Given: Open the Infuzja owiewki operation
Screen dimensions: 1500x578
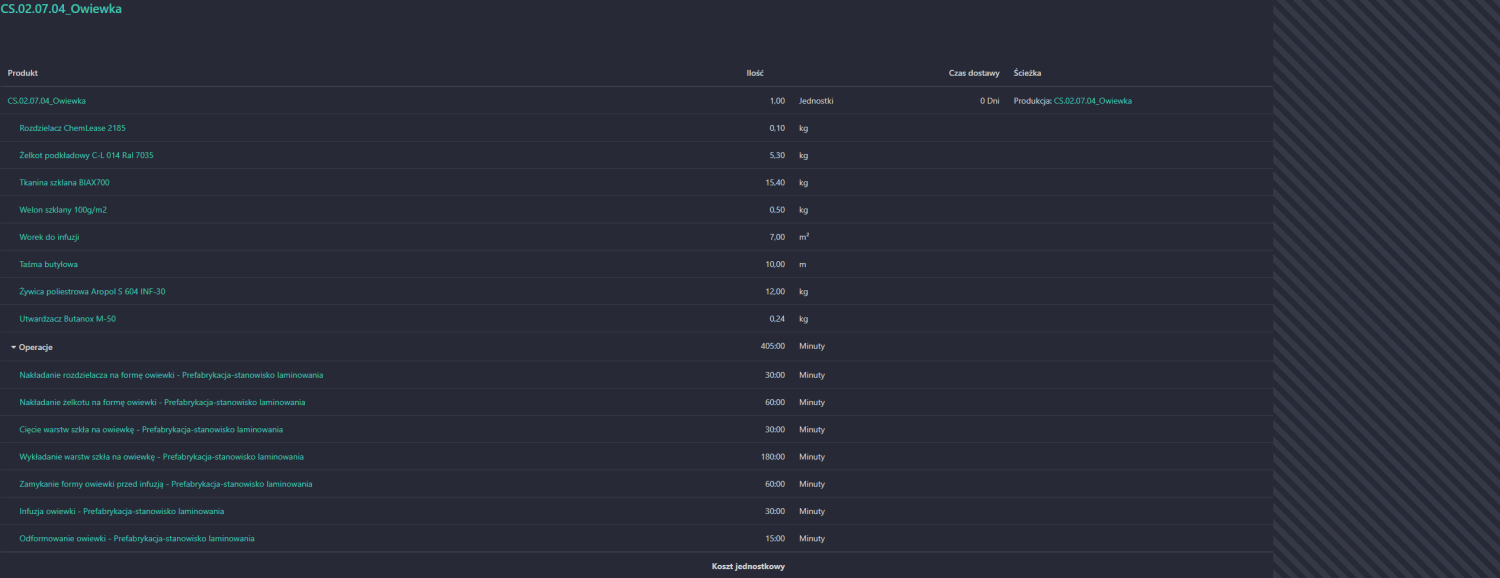Looking at the screenshot, I should pos(121,511).
